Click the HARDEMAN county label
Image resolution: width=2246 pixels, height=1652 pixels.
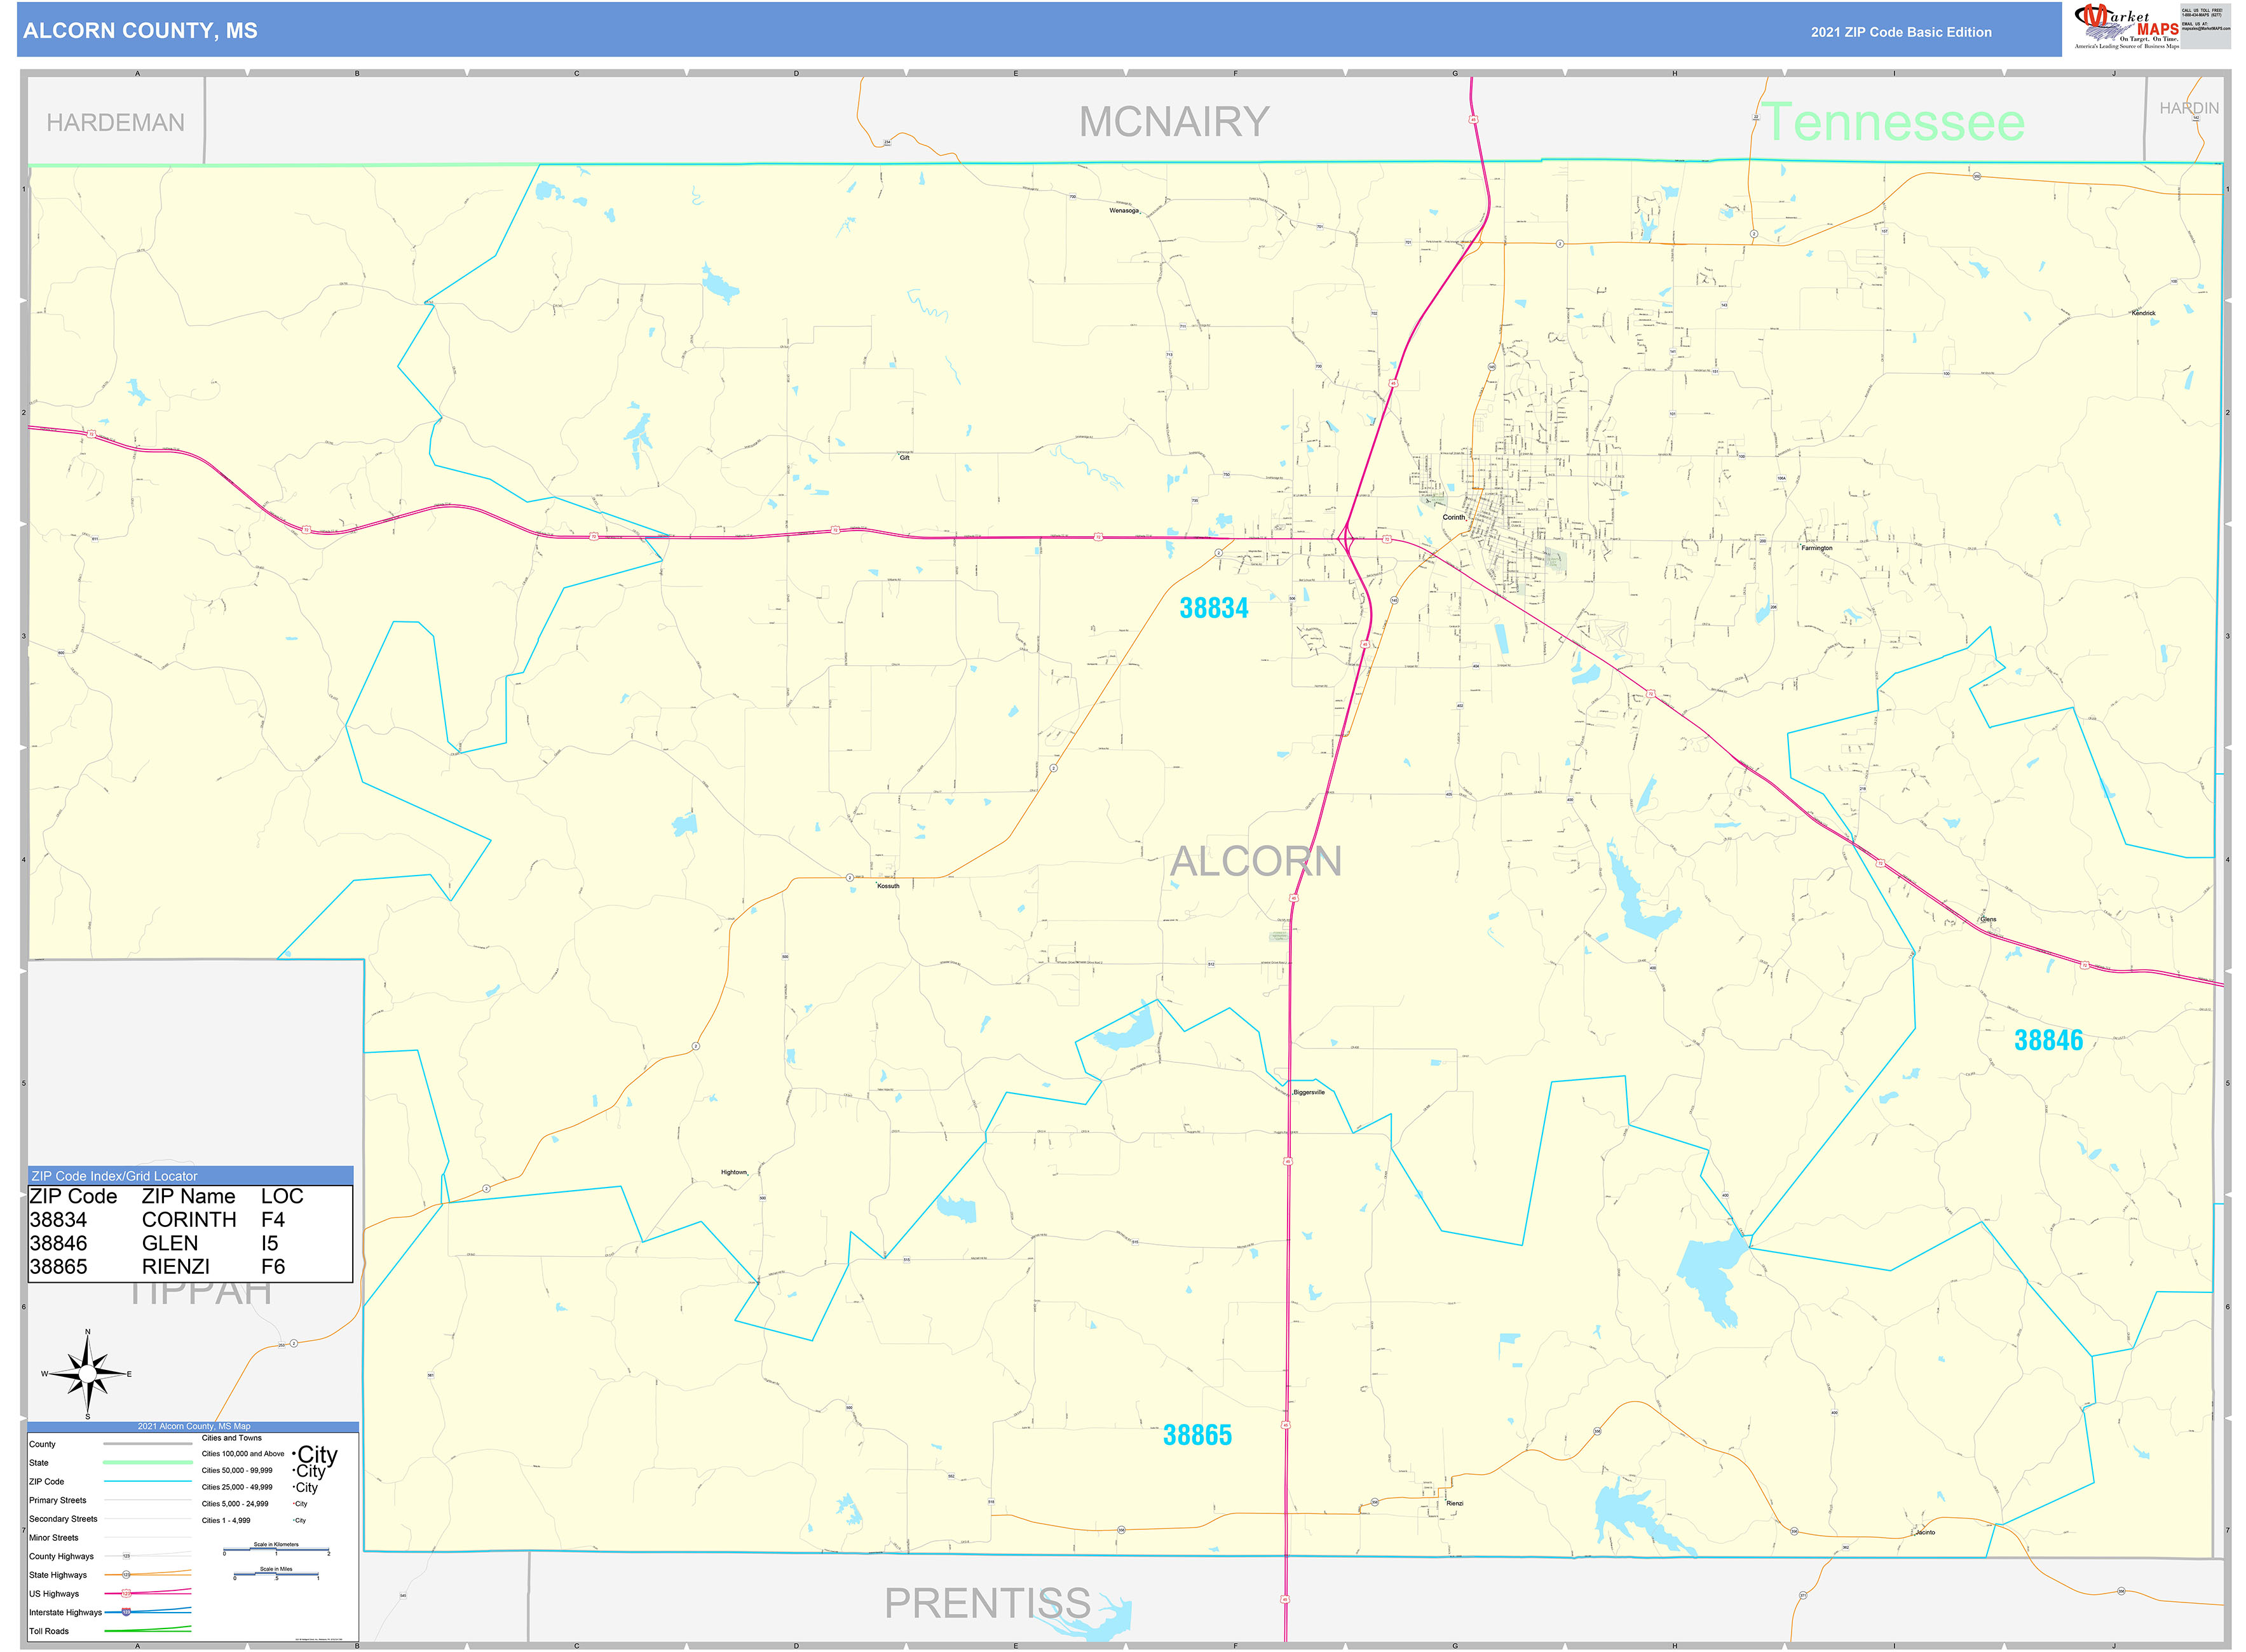point(115,123)
